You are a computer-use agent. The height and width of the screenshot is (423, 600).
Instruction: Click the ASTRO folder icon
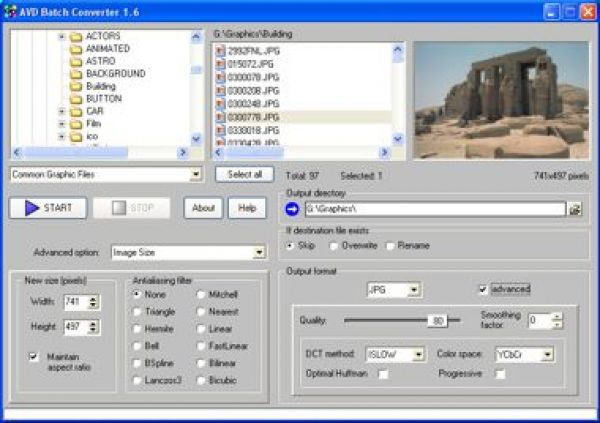click(x=76, y=62)
